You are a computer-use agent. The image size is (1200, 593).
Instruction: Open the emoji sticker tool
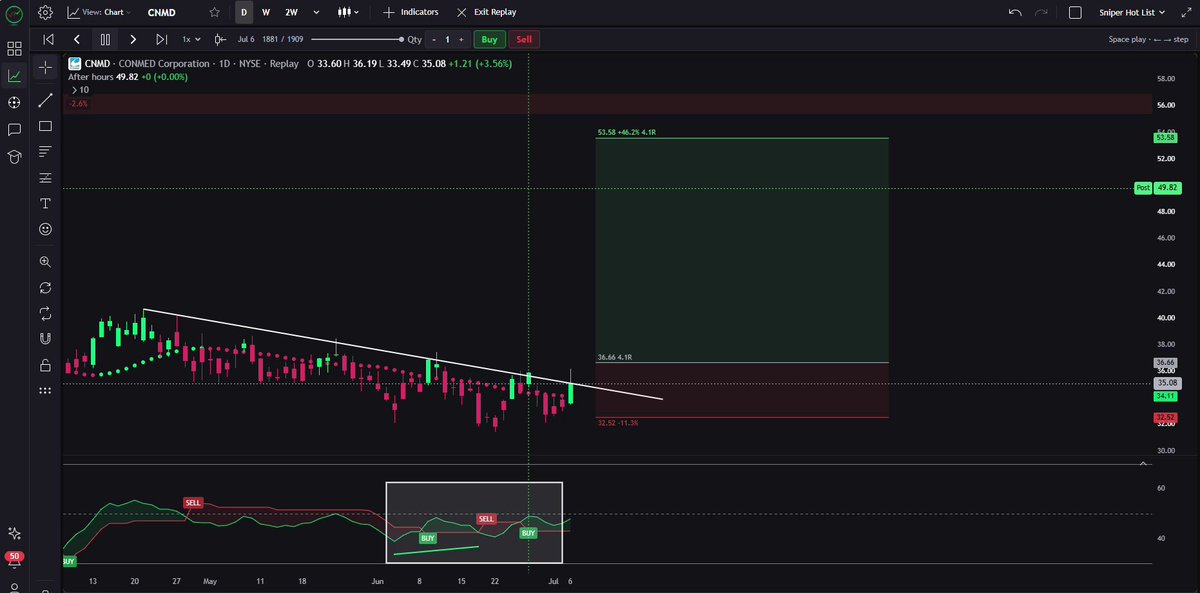45,229
